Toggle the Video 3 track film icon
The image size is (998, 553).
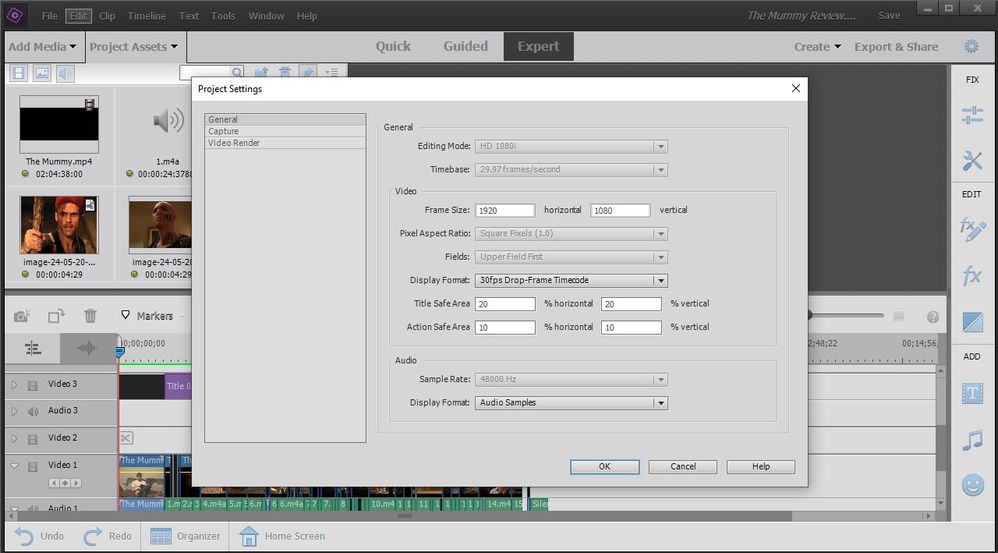coord(32,385)
